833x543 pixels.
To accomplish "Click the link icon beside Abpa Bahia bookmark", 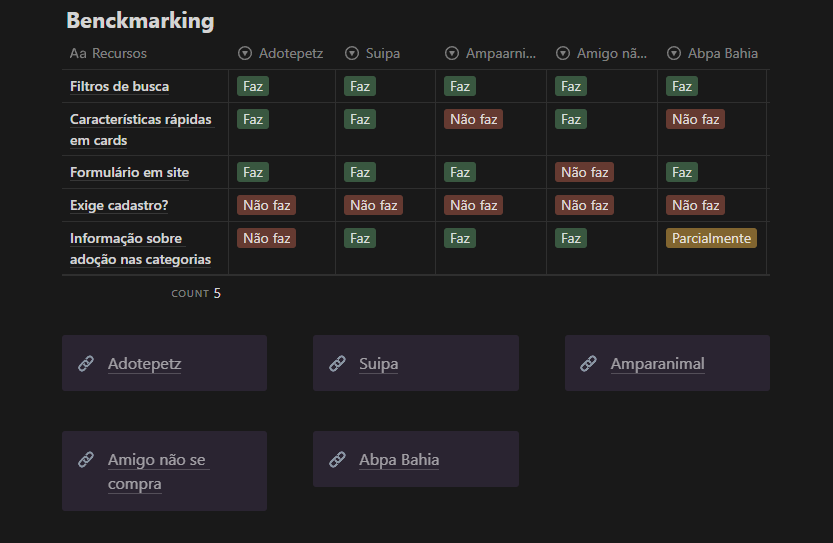I will click(337, 460).
